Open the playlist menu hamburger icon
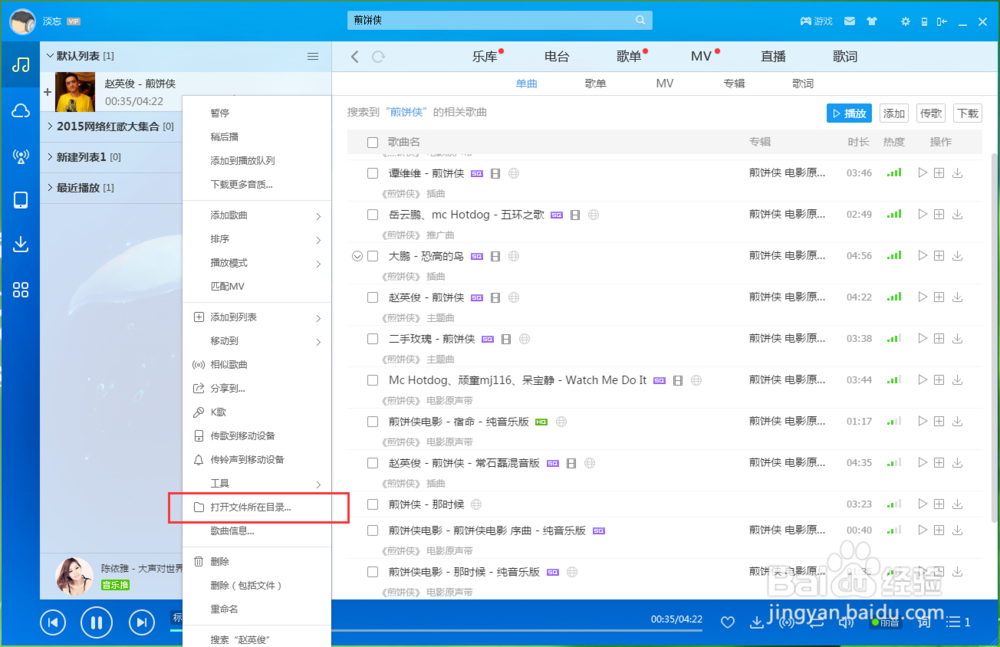 pyautogui.click(x=312, y=56)
